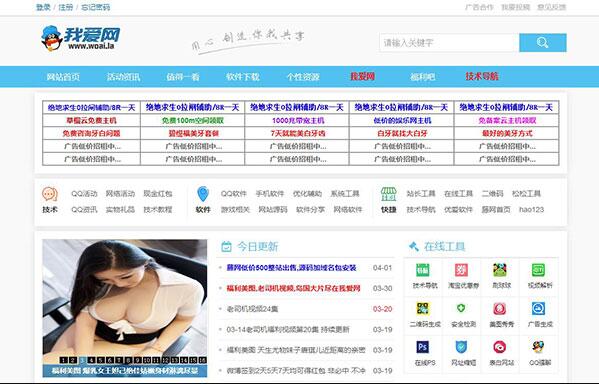Click the green storefront 快捷 icon
Screen dimensions: 599x384
point(388,194)
